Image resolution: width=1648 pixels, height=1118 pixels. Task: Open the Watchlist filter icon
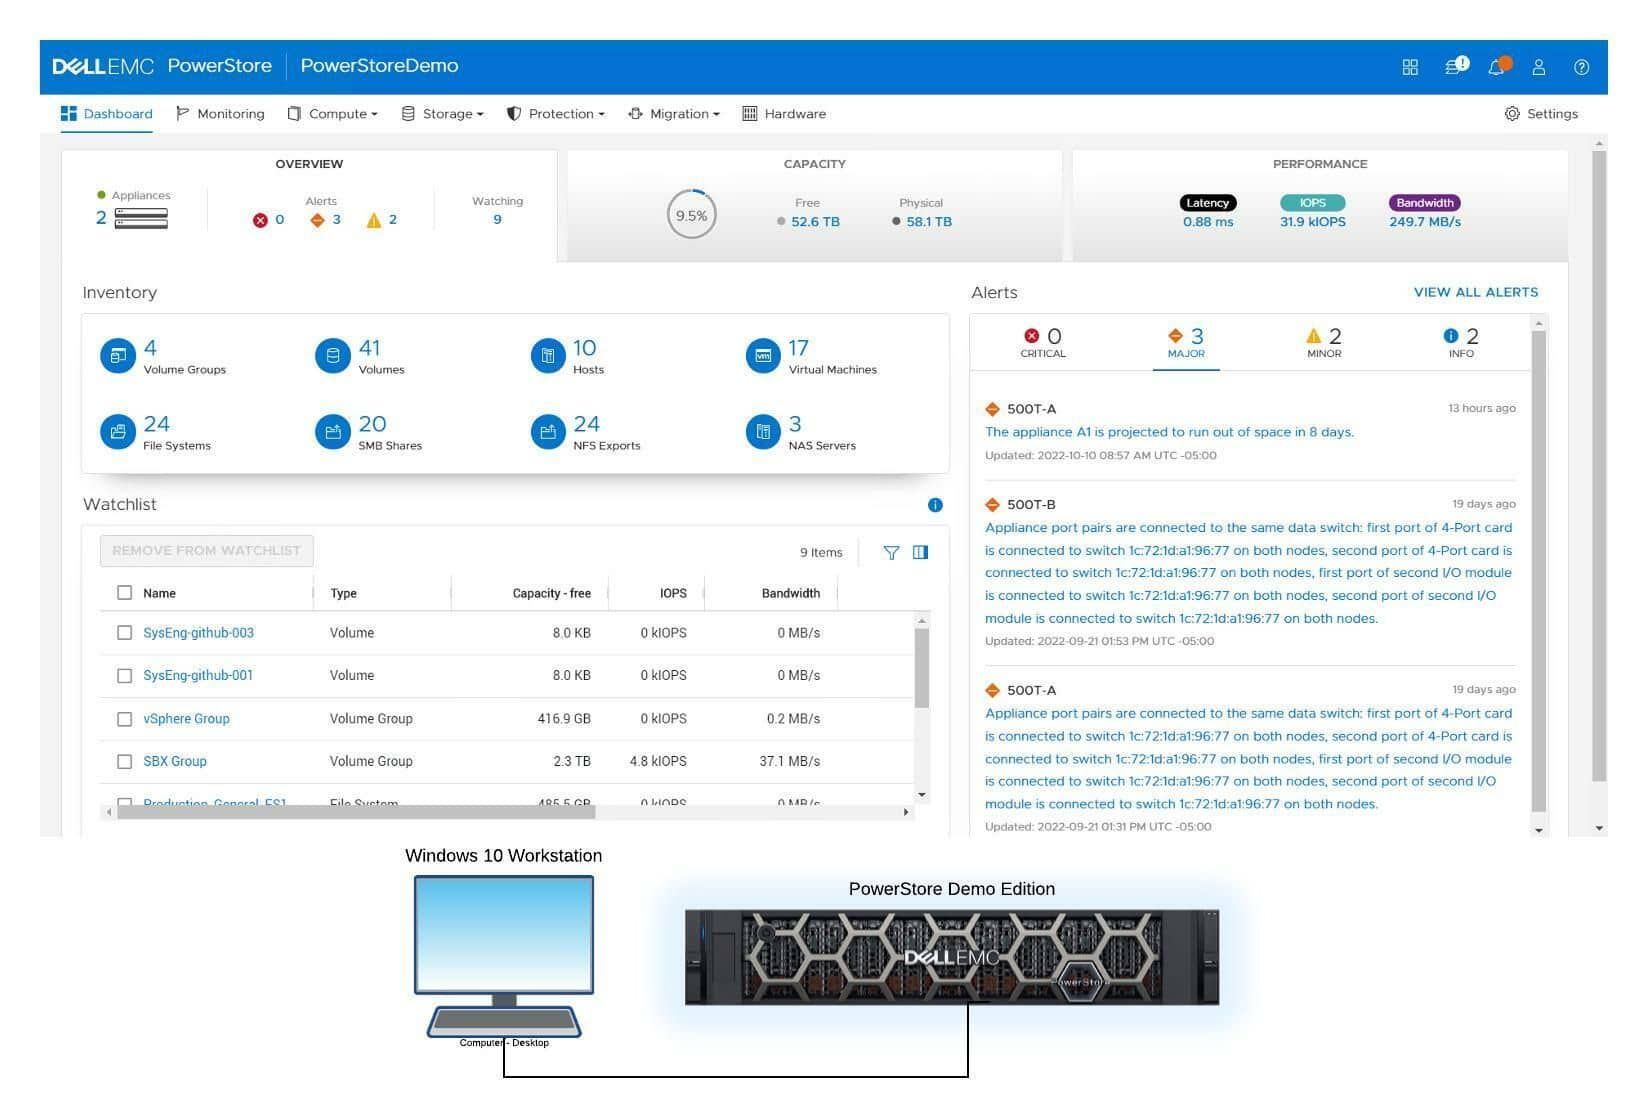[891, 552]
